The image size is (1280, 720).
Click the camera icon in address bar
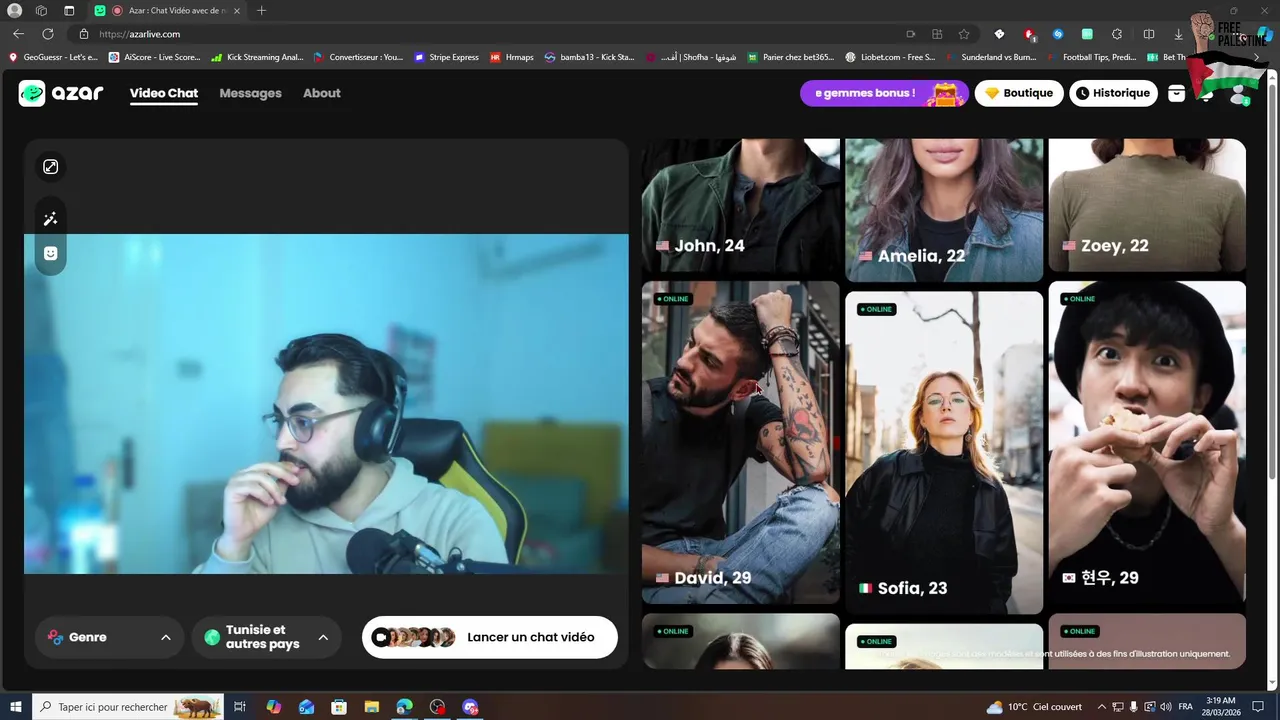tap(910, 34)
